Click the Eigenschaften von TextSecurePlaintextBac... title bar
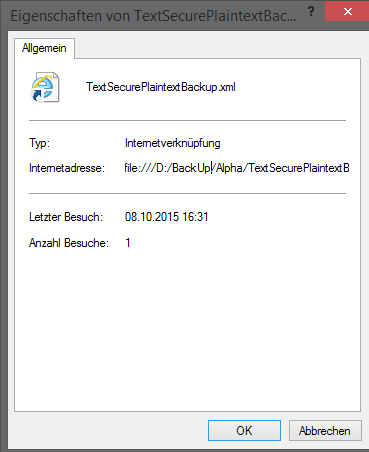The width and height of the screenshot is (369, 452). [x=153, y=16]
